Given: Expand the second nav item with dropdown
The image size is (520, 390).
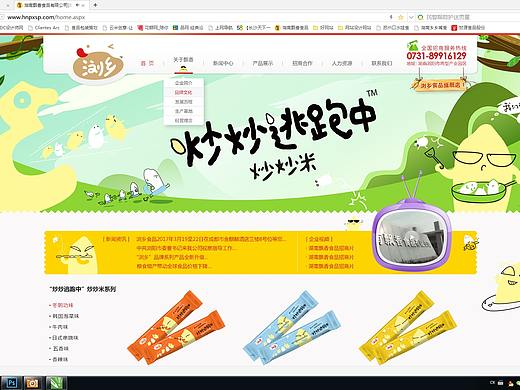Looking at the screenshot, I should [x=183, y=60].
